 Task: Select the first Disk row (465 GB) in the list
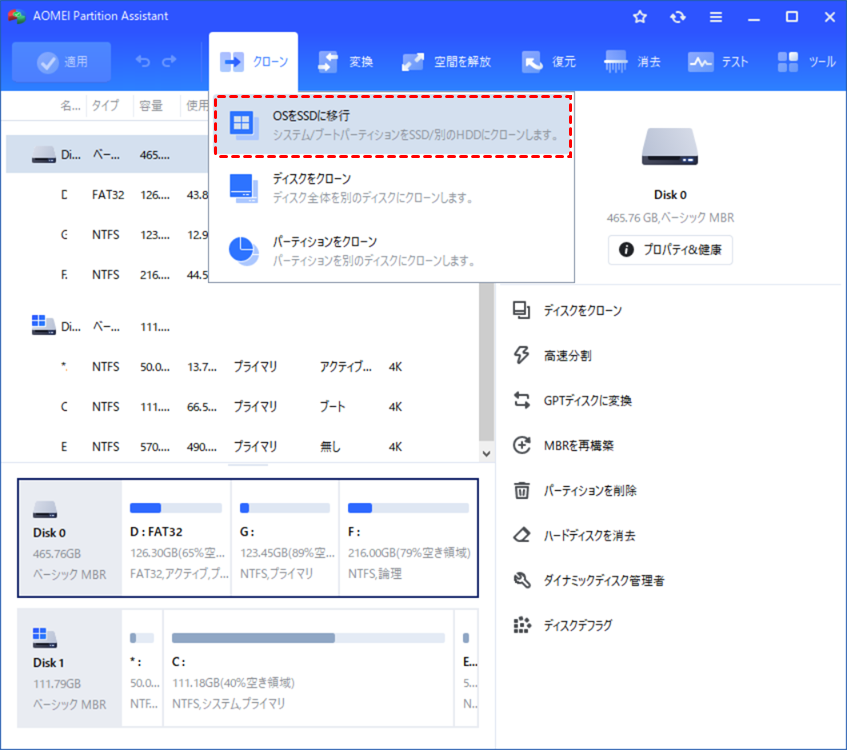107,155
